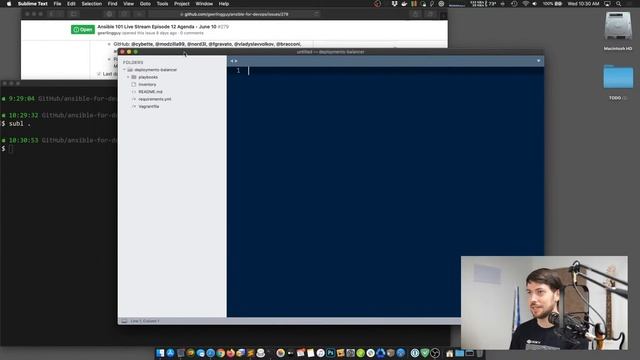
Task: Open the Project menu
Action: (182, 4)
